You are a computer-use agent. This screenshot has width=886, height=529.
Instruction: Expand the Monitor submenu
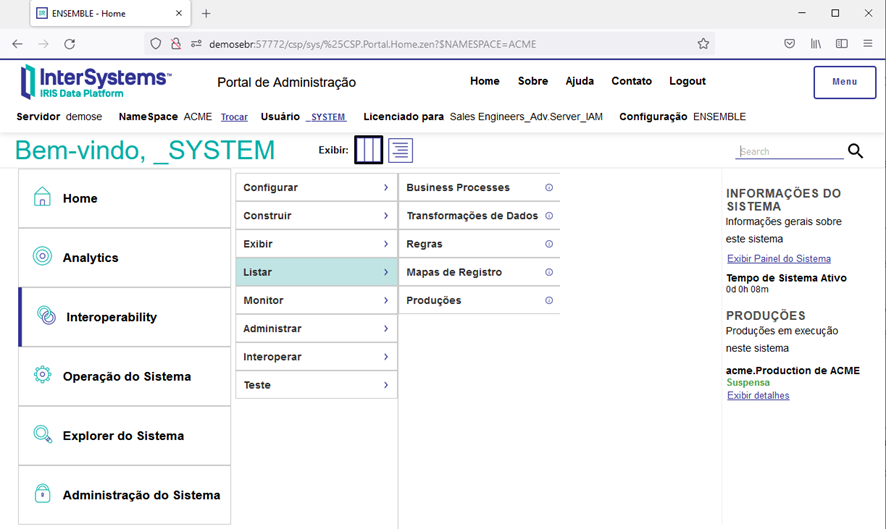pyautogui.click(x=316, y=301)
